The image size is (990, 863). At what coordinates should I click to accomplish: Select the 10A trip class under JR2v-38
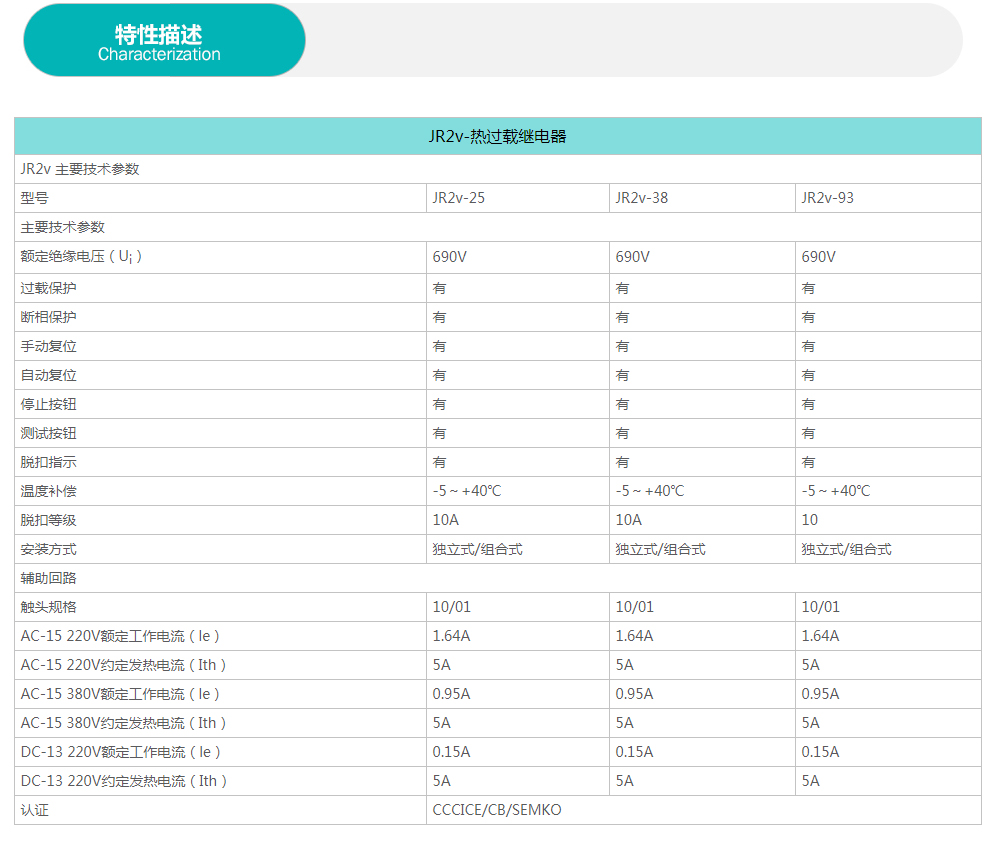(x=629, y=520)
